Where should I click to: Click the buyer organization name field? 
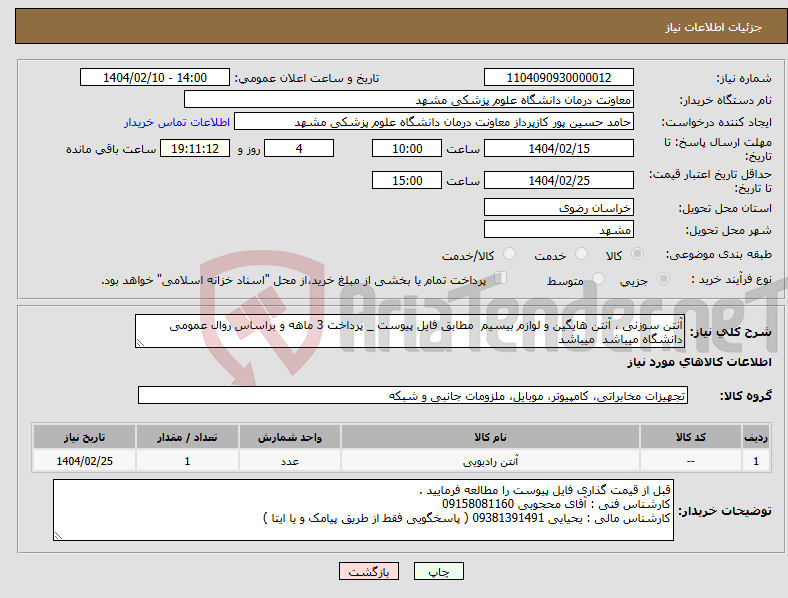[x=409, y=99]
